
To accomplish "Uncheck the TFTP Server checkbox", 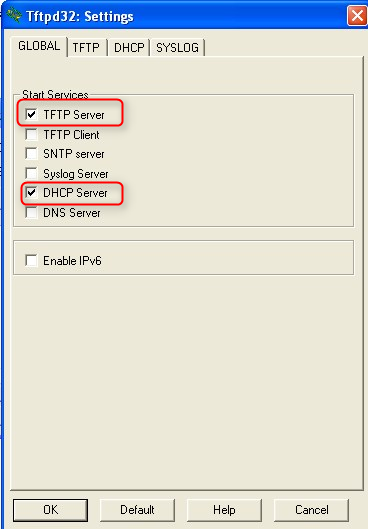I will (x=31, y=115).
